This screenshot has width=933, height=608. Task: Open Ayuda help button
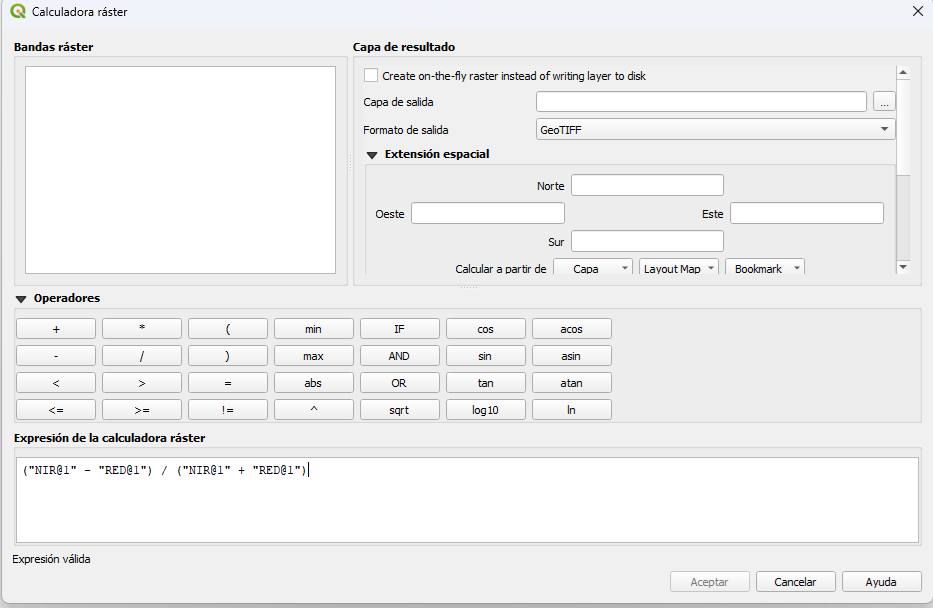[x=881, y=581]
